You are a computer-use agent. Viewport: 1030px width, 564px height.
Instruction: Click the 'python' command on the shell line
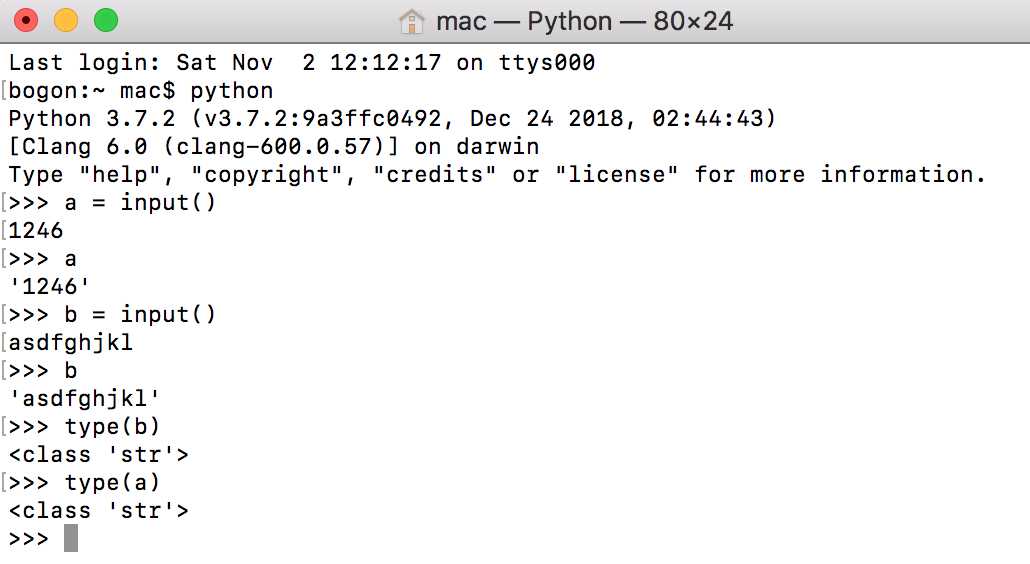pos(232,91)
